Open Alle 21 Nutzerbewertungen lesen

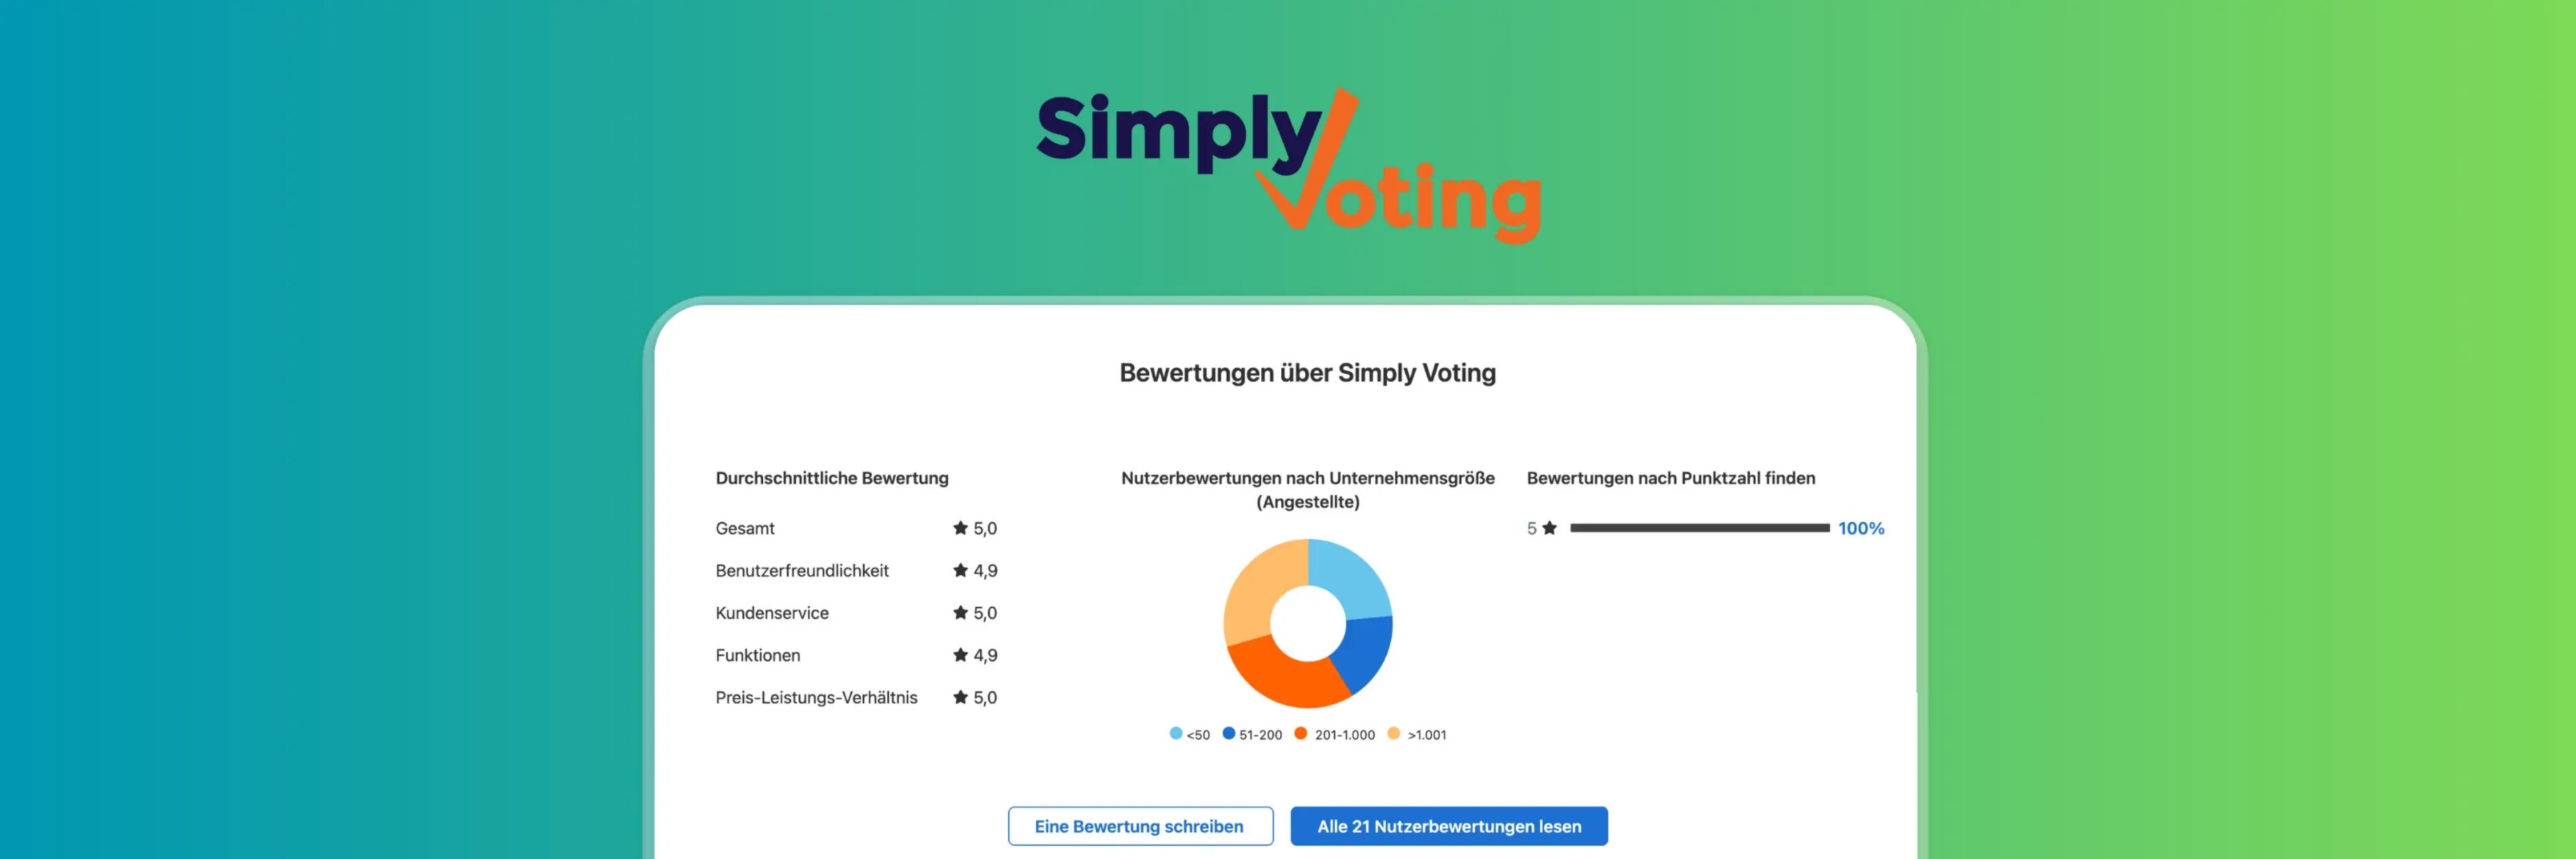click(1448, 826)
